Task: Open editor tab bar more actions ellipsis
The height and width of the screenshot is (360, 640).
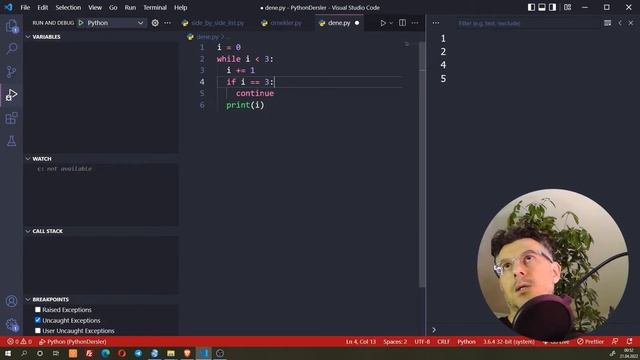Action: [x=415, y=23]
